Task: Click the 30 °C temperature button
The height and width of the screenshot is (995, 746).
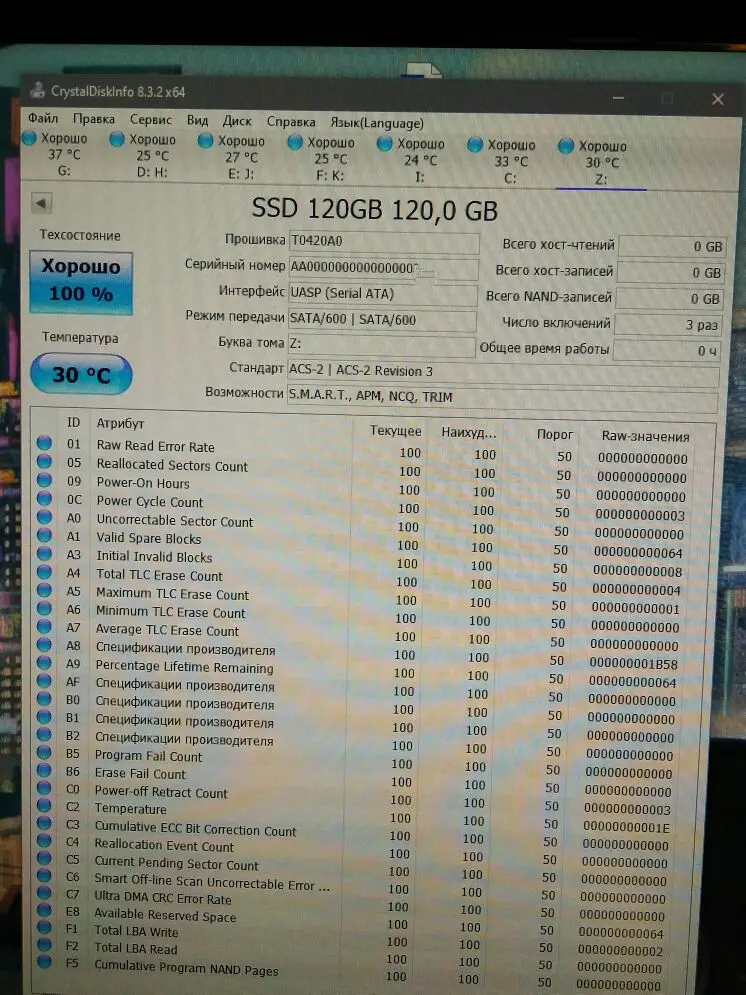Action: point(81,374)
